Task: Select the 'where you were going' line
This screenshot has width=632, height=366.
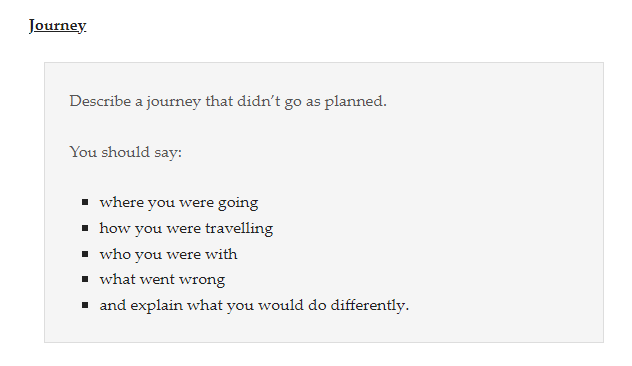Action: 179,203
